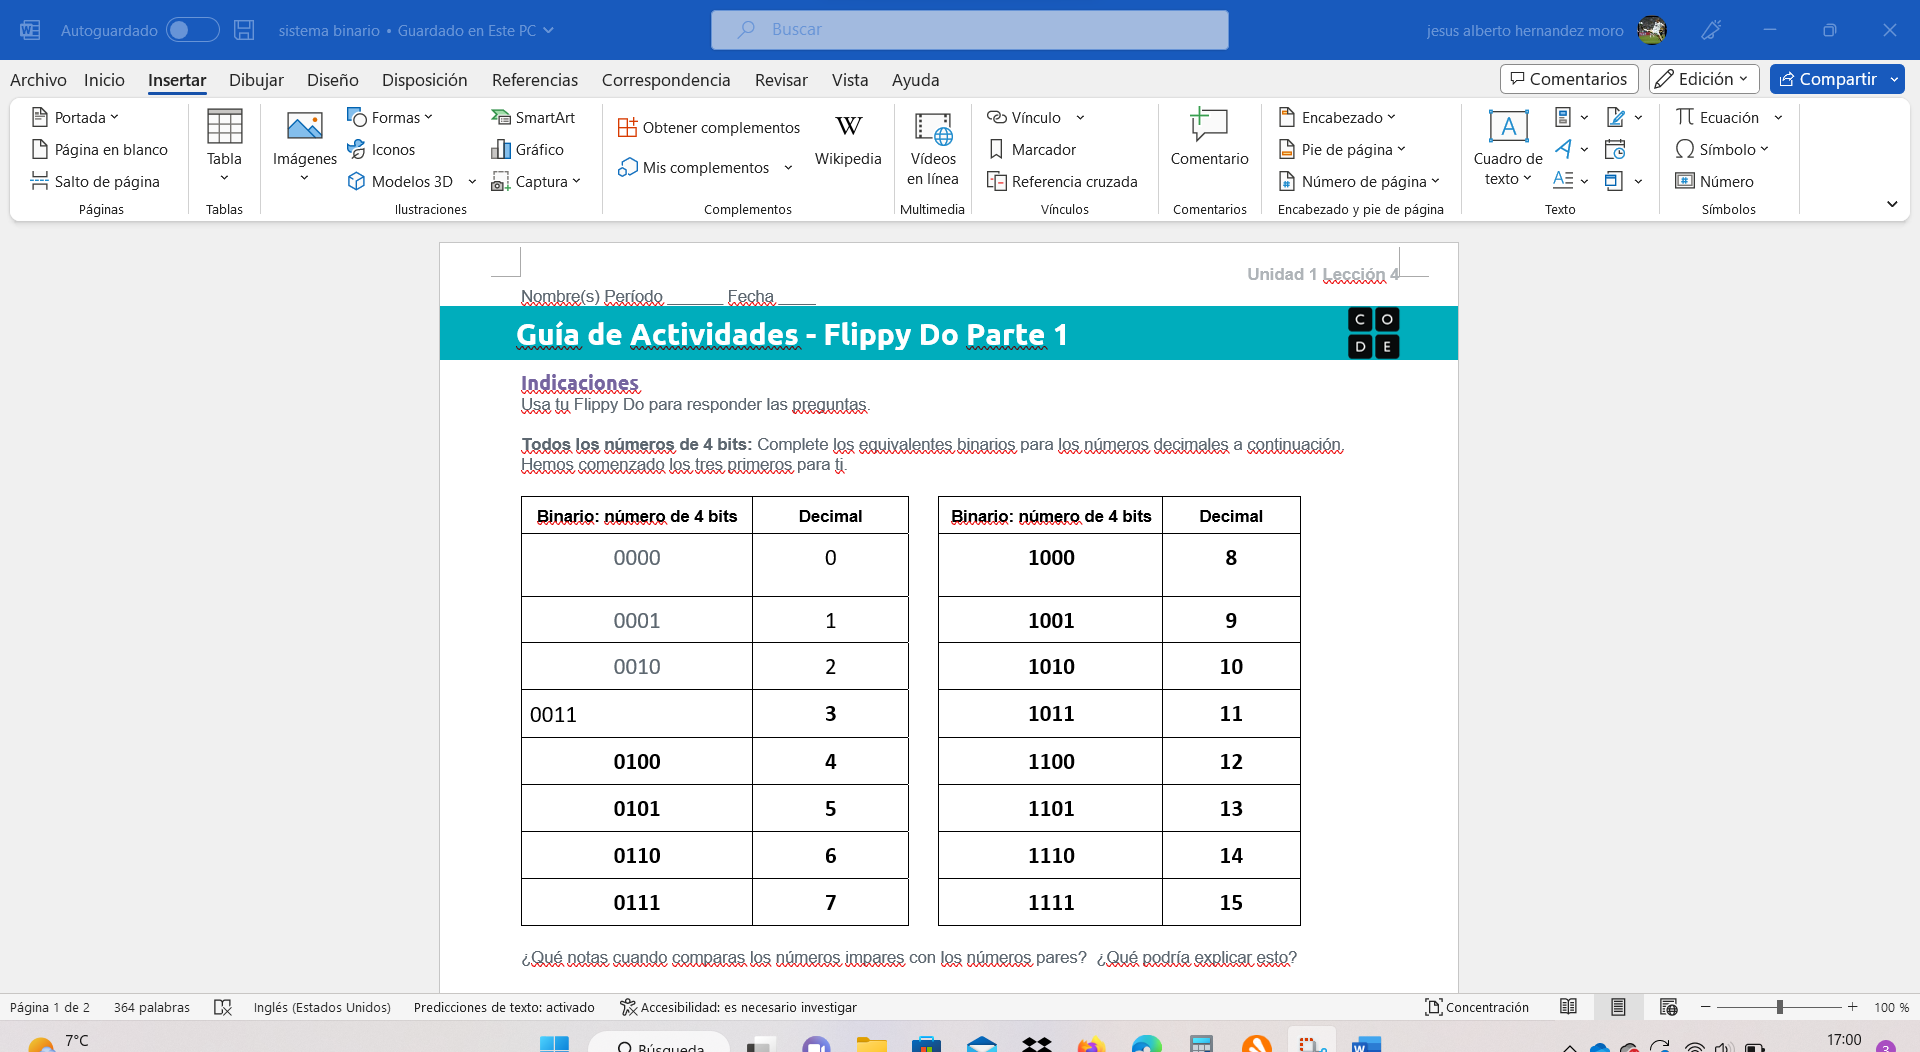Image resolution: width=1920 pixels, height=1052 pixels.
Task: Switch to Read Mode view icon
Action: pyautogui.click(x=1568, y=1007)
